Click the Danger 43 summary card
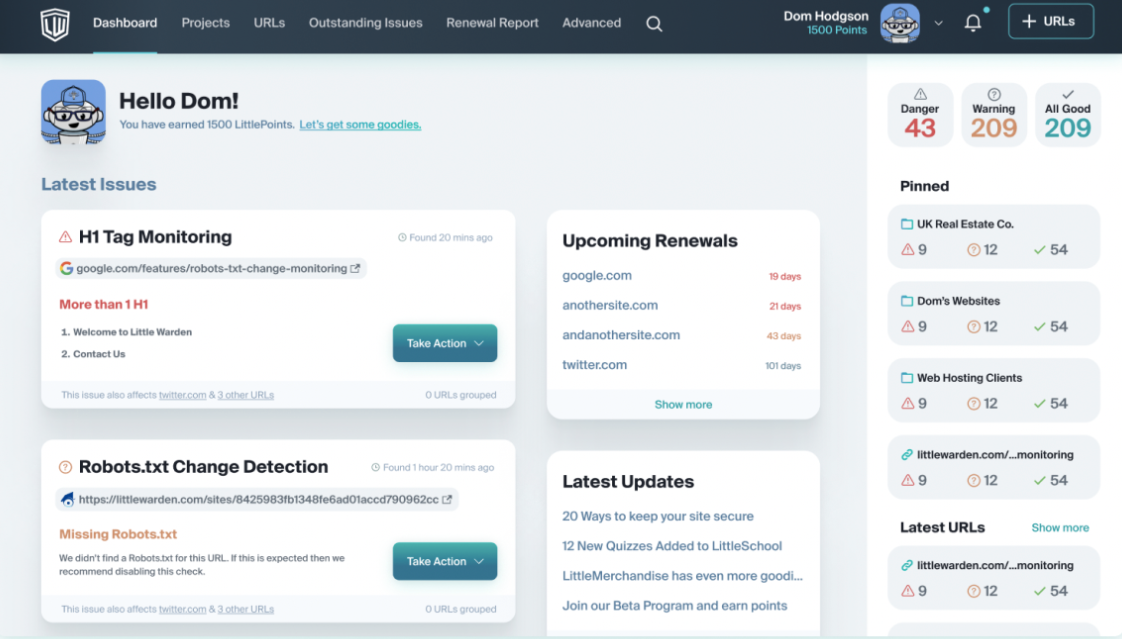1122x639 pixels. [x=919, y=114]
